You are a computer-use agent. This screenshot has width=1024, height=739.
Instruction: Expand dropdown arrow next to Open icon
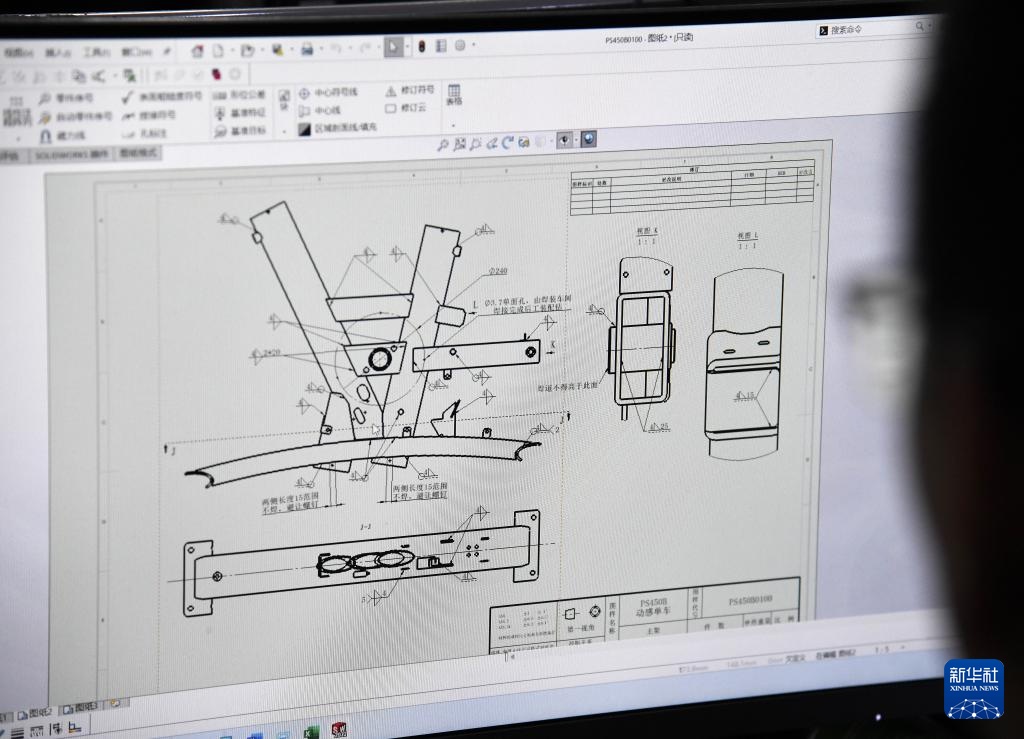coord(260,49)
